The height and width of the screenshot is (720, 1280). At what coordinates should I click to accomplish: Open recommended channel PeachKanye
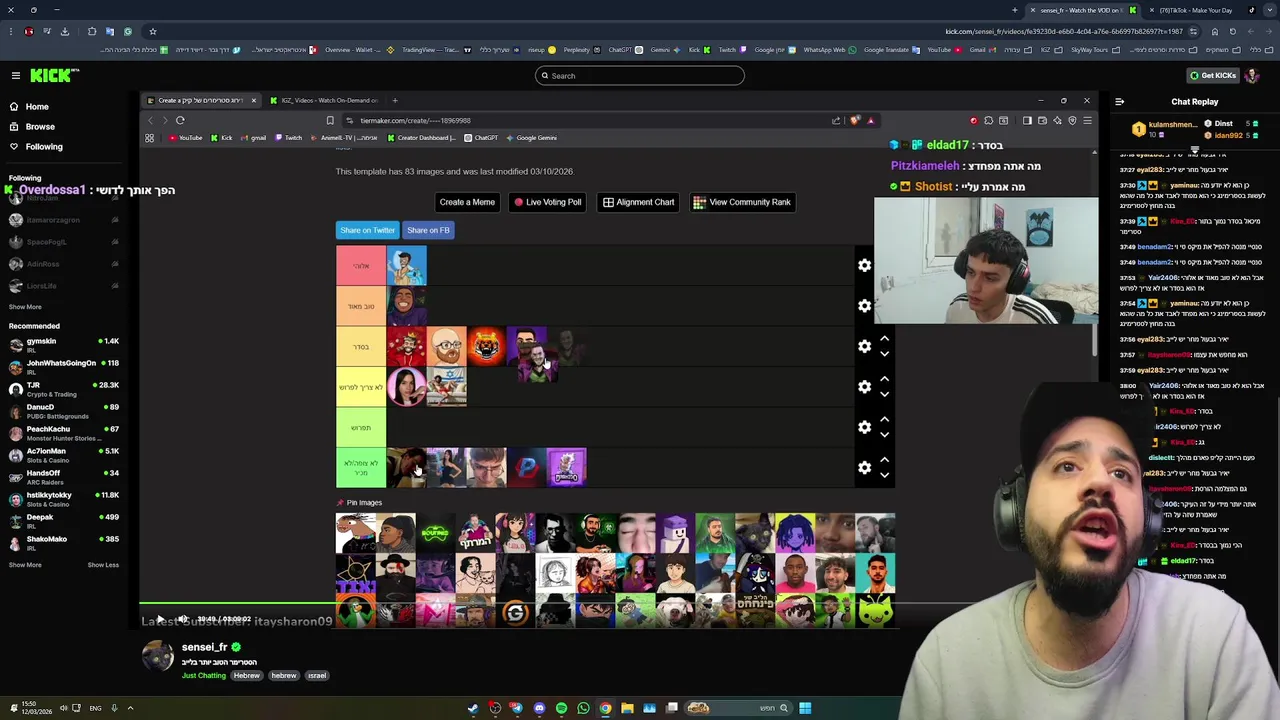[x=62, y=433]
